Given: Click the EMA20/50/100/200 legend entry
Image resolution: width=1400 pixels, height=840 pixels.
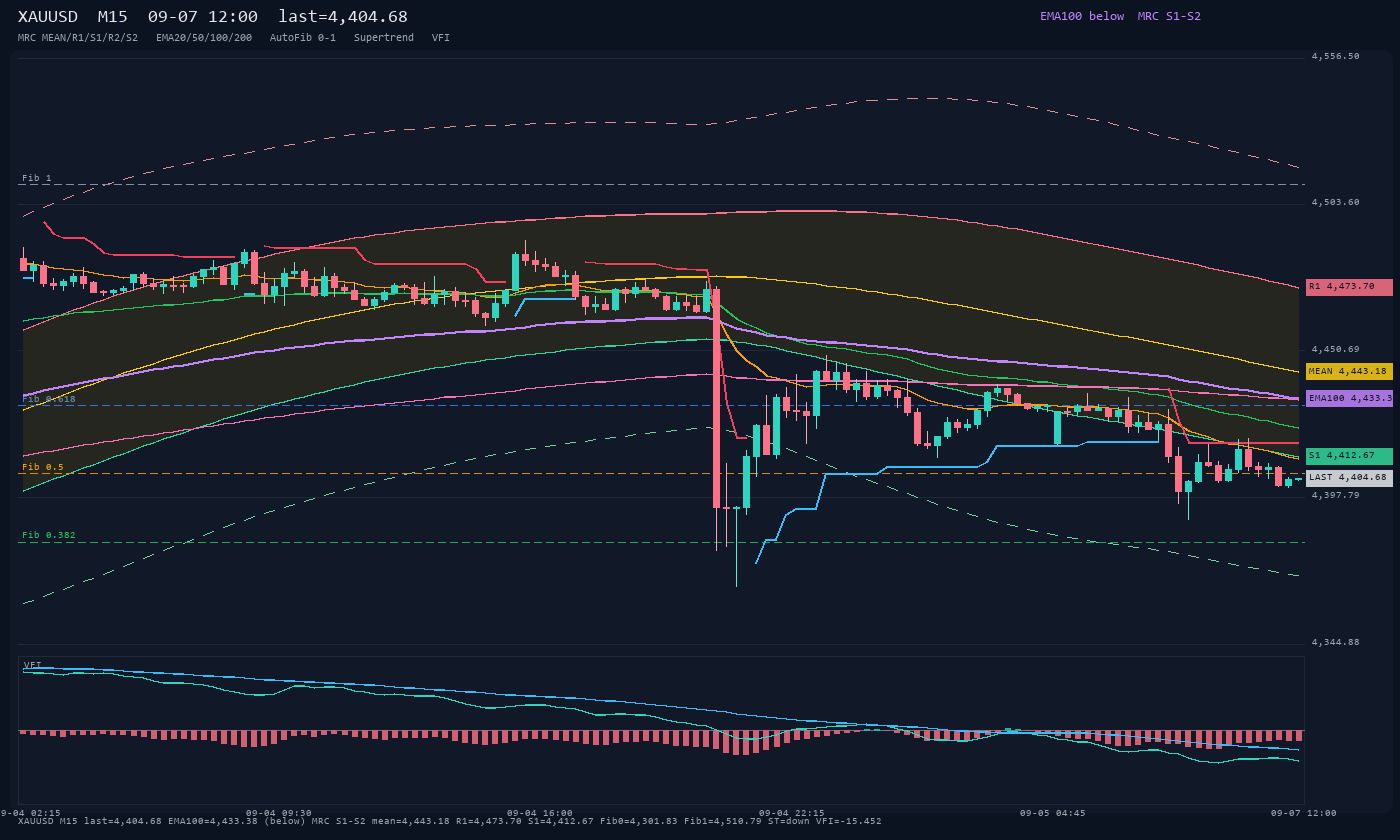Looking at the screenshot, I should (x=204, y=38).
